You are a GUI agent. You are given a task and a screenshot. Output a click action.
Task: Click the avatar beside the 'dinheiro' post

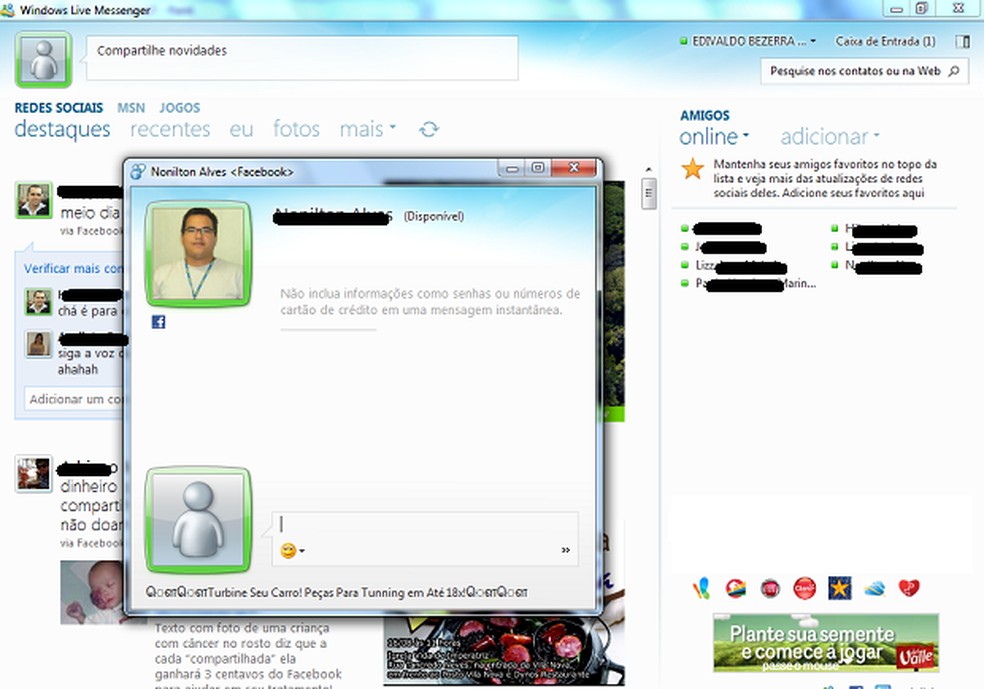(33, 474)
